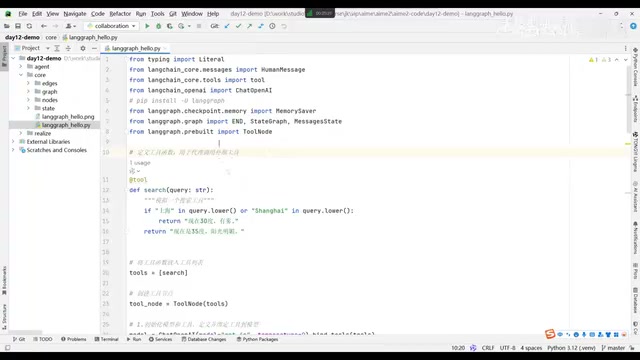Image resolution: width=640 pixels, height=360 pixels.
Task: Show Git history clock icon
Action: [x=272, y=26]
